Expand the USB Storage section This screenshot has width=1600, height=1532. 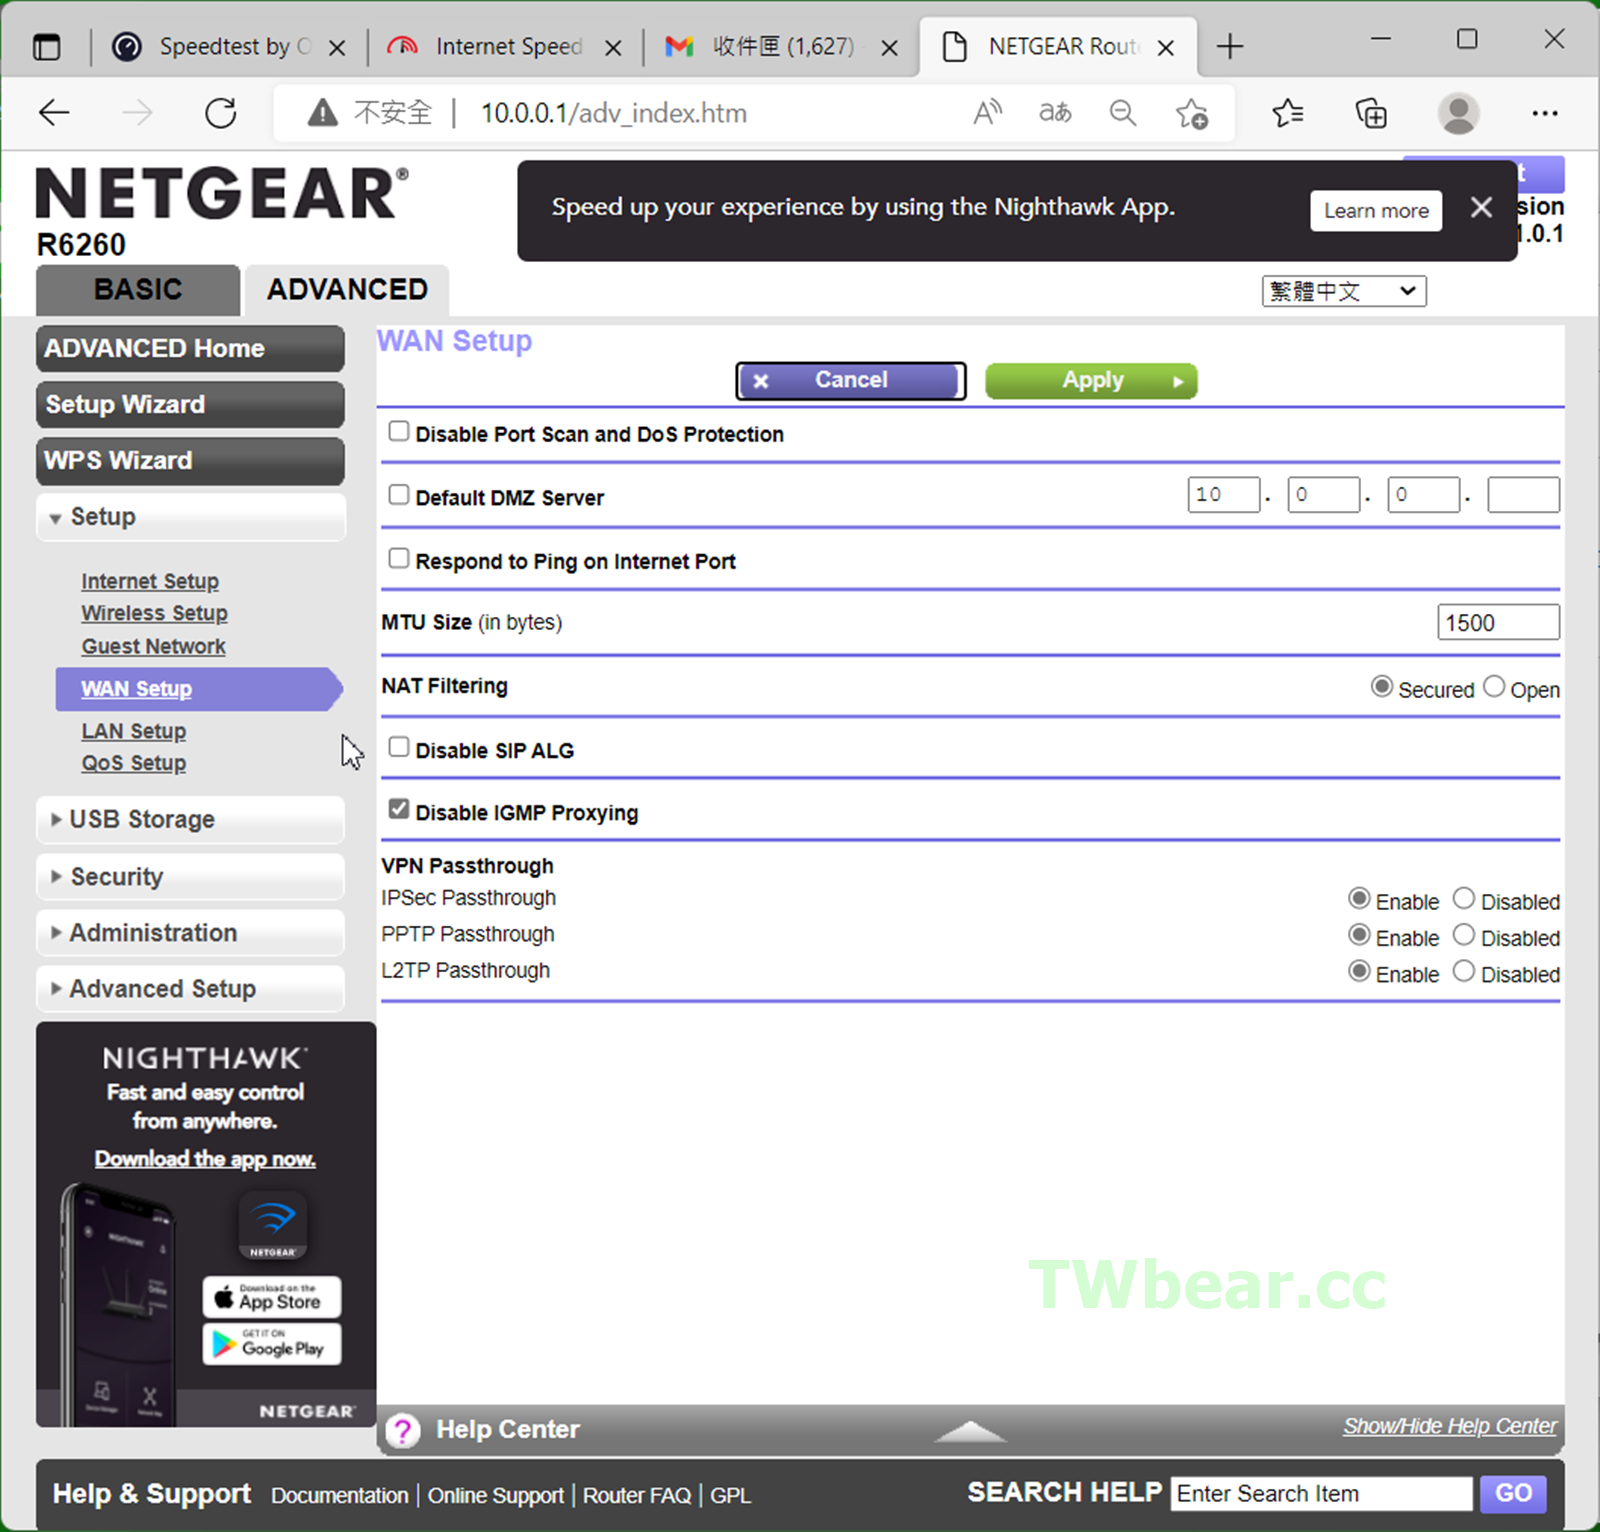190,820
